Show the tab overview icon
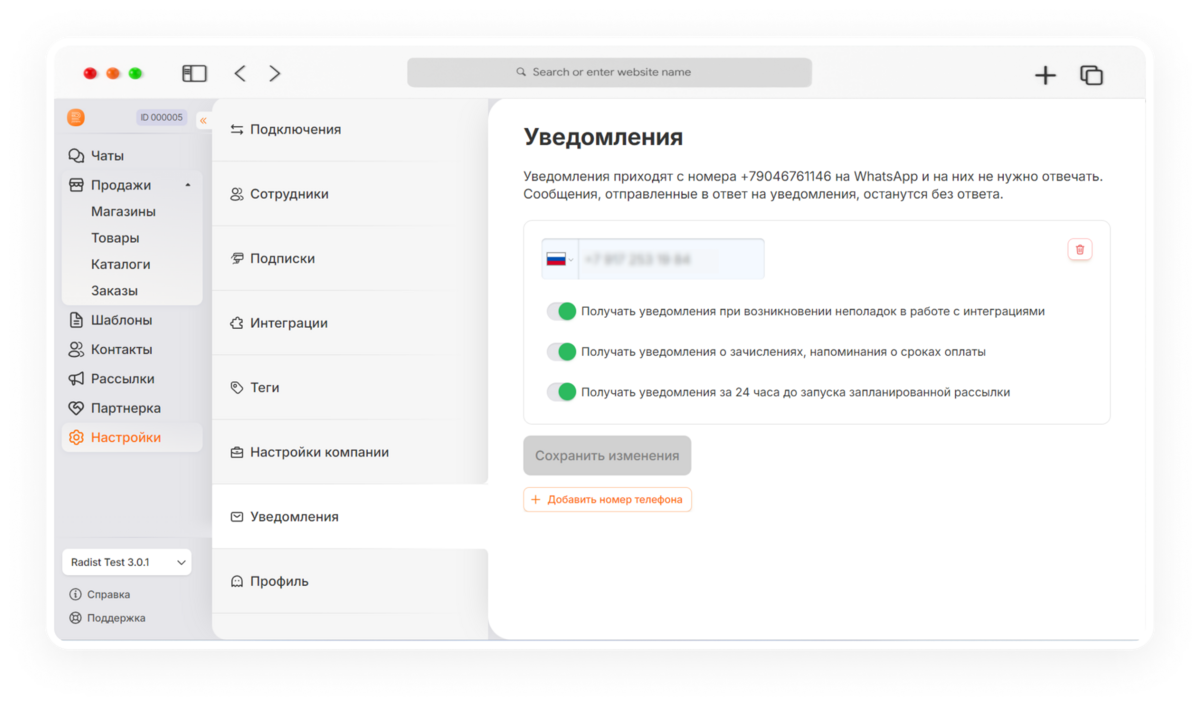 tap(1091, 75)
